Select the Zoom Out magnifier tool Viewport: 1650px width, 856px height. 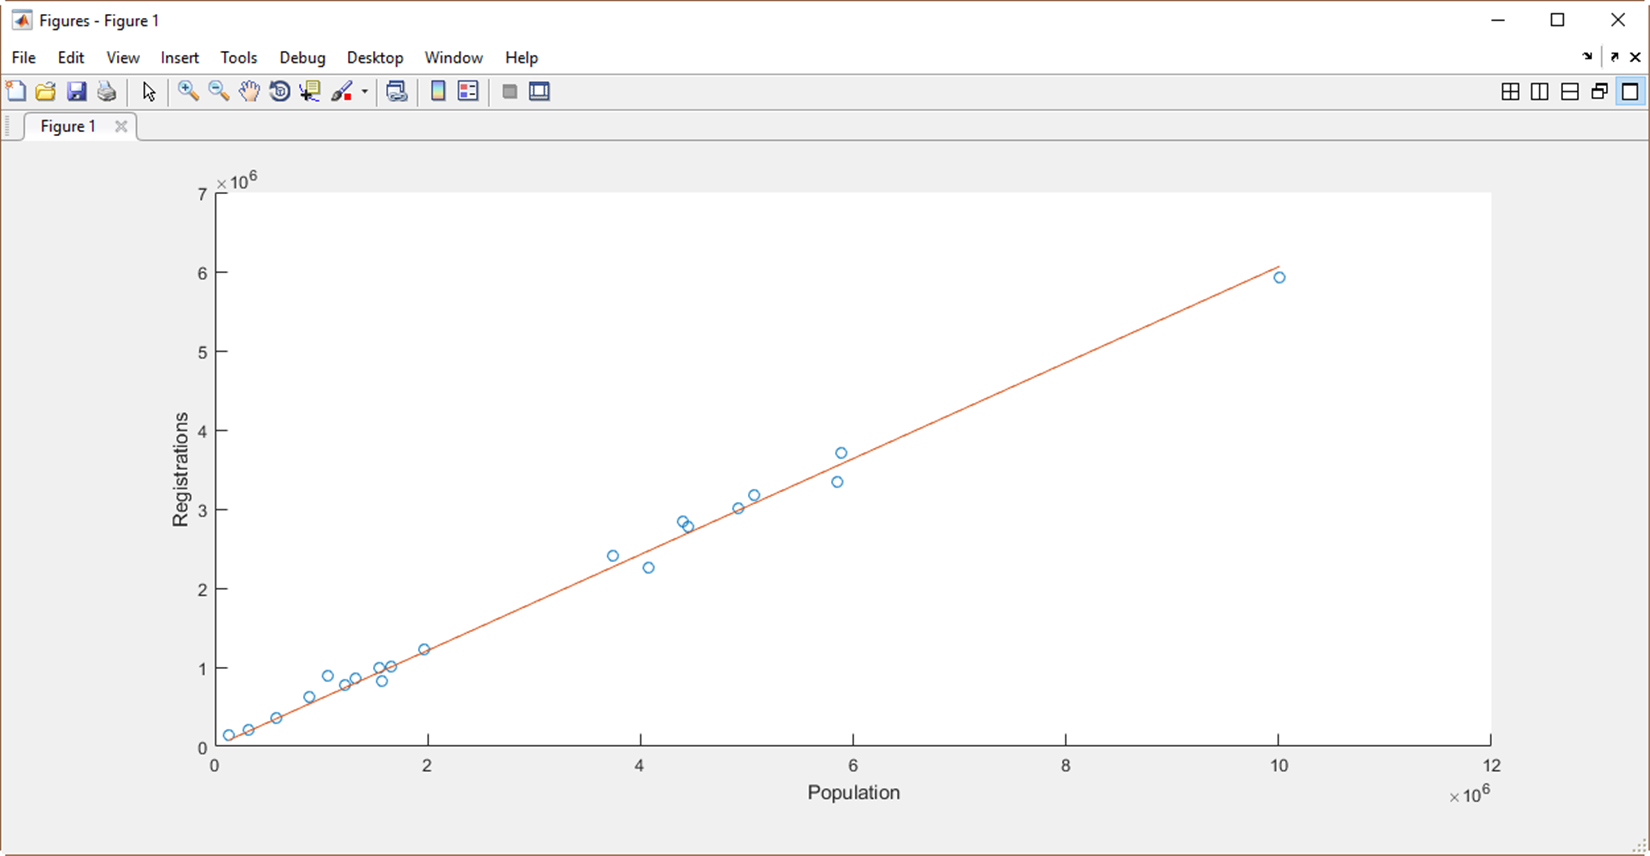219,92
